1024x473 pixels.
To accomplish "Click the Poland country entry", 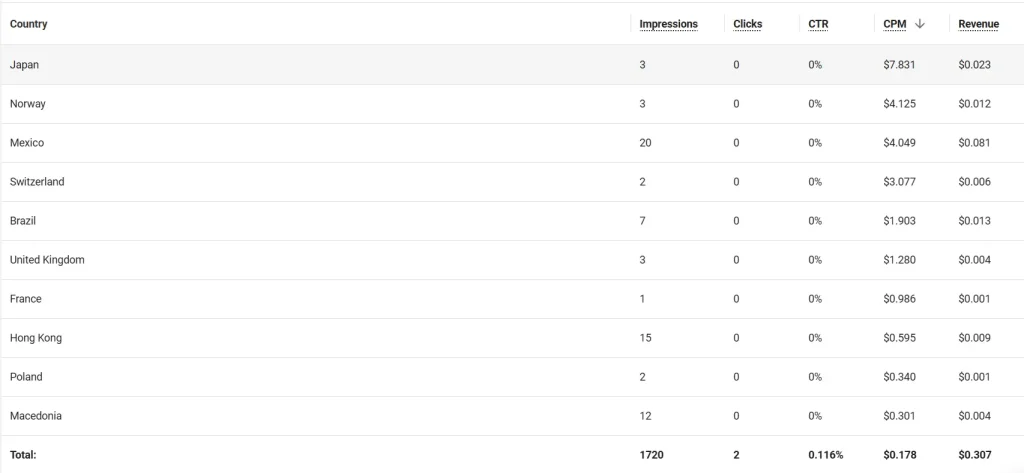I will 26,377.
